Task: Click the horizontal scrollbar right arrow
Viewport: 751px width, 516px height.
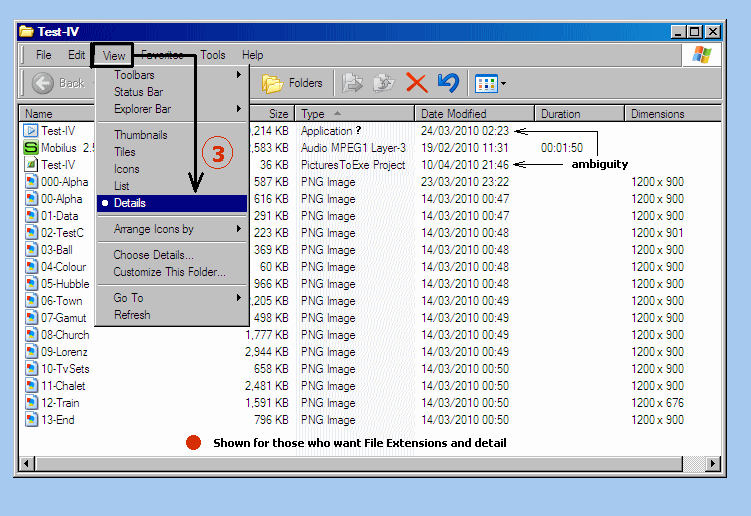Action: pyautogui.click(x=713, y=464)
